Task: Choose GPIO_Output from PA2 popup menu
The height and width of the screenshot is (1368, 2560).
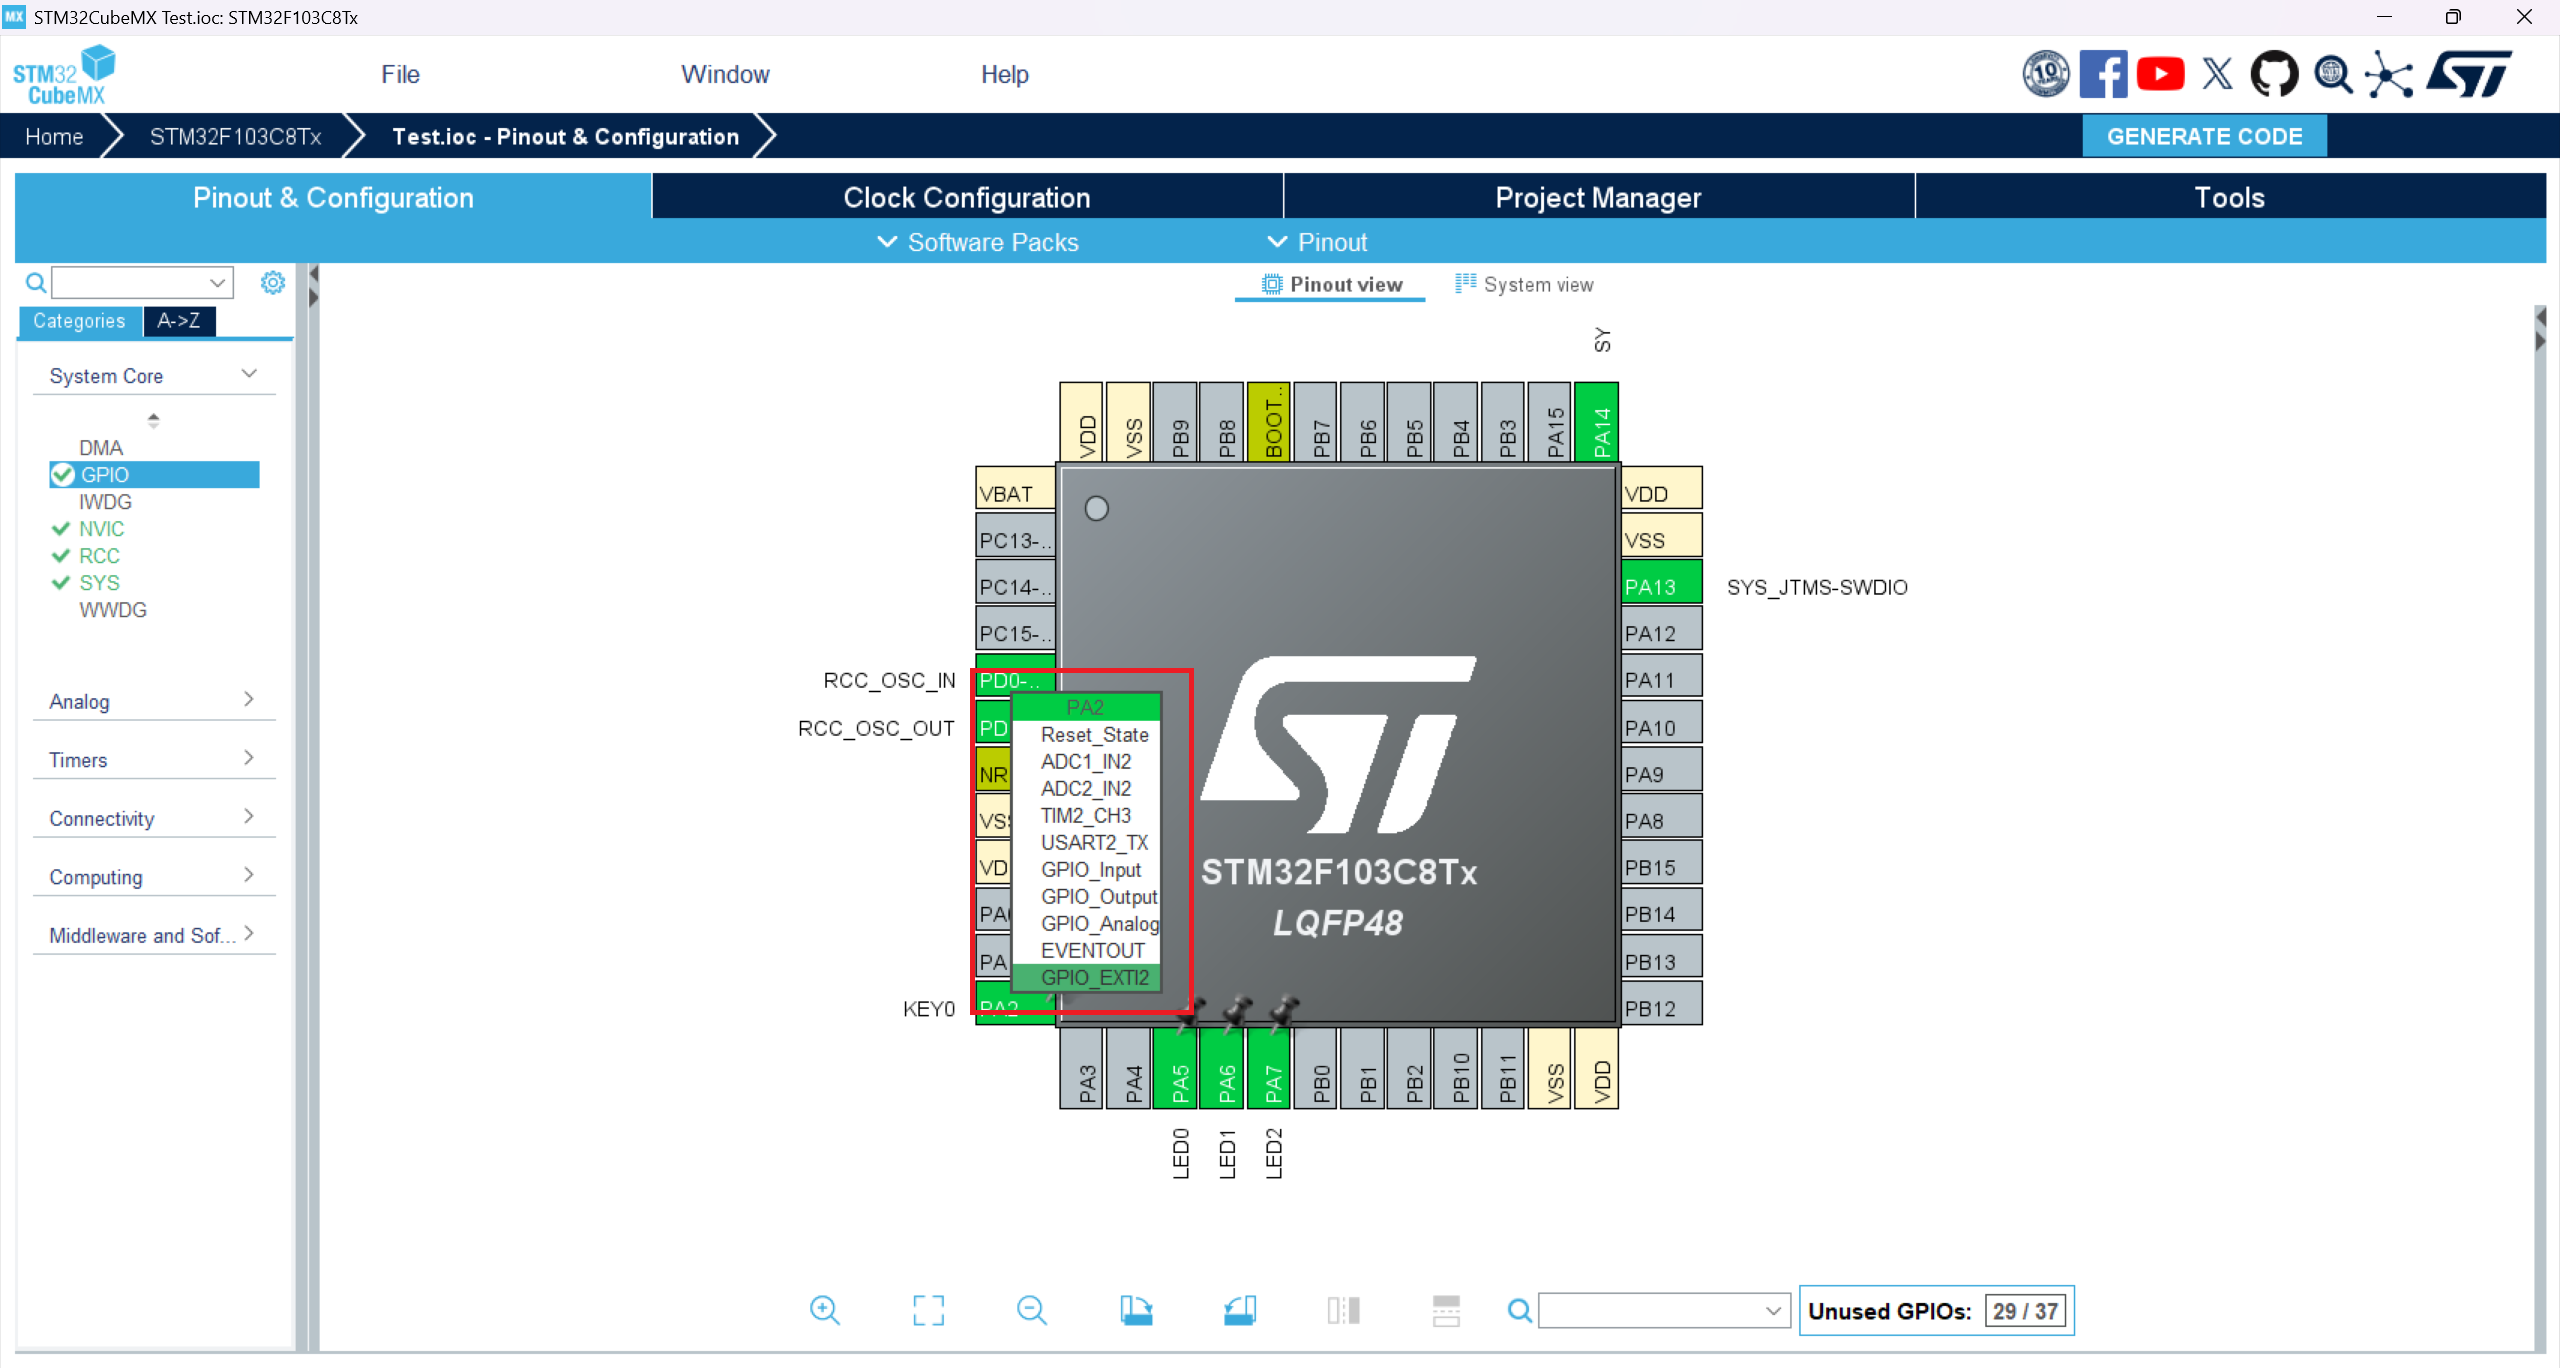Action: point(1098,896)
